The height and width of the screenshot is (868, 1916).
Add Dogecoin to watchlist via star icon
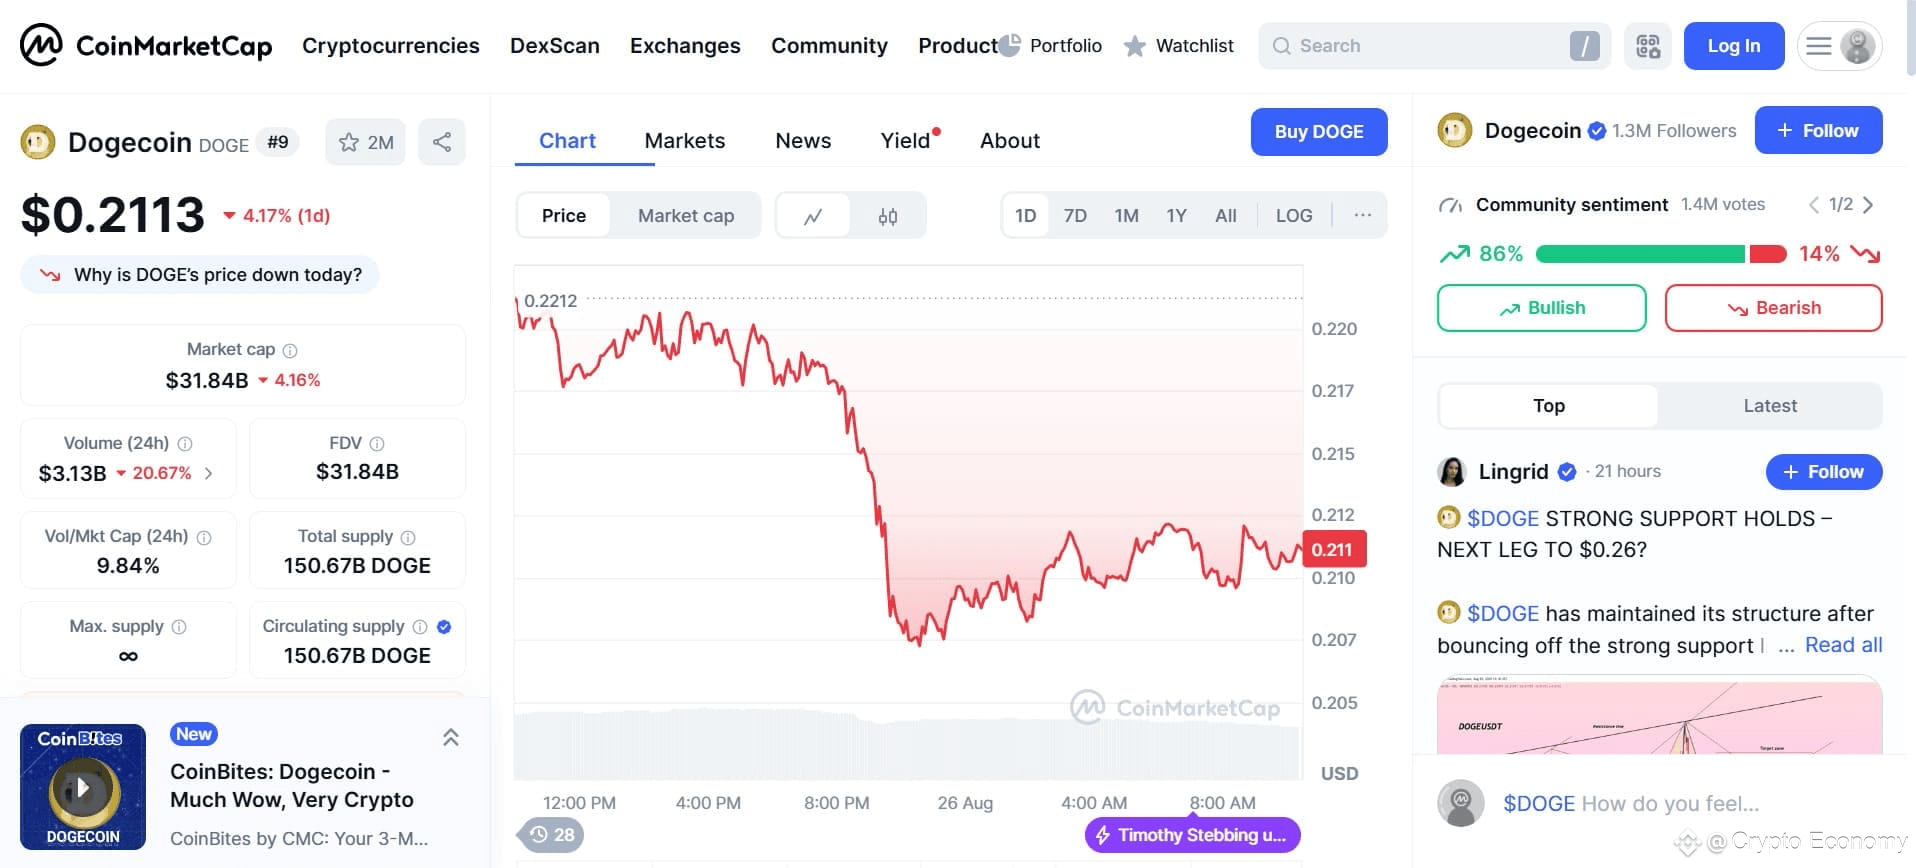point(365,142)
